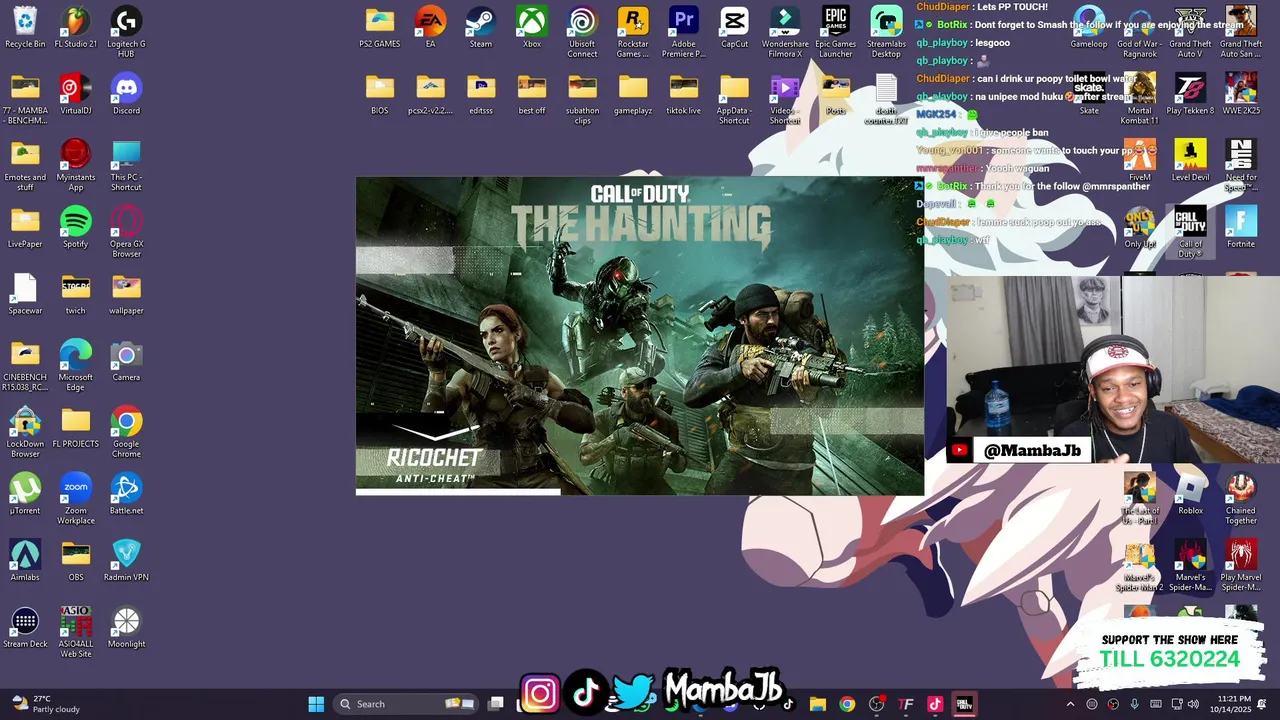Launch µTorrent from desktop
This screenshot has height=720, width=1280.
pos(25,494)
